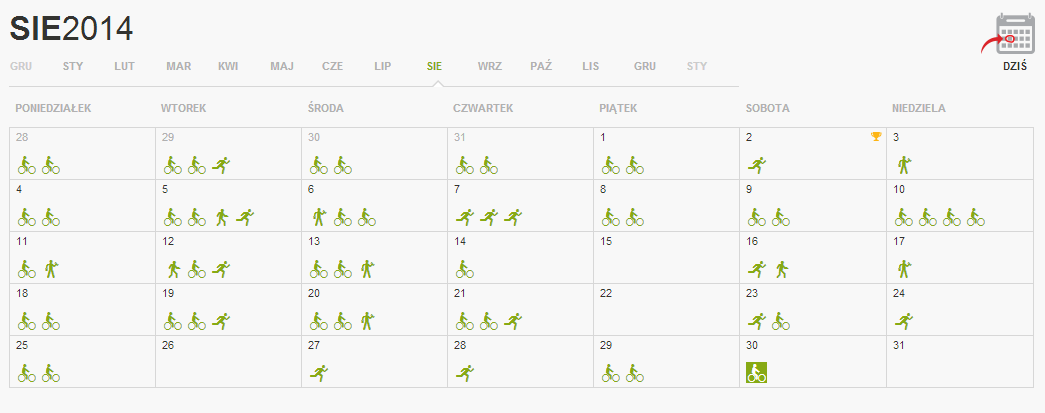
Task: Open the hiking workout on August 17
Action: [x=904, y=268]
